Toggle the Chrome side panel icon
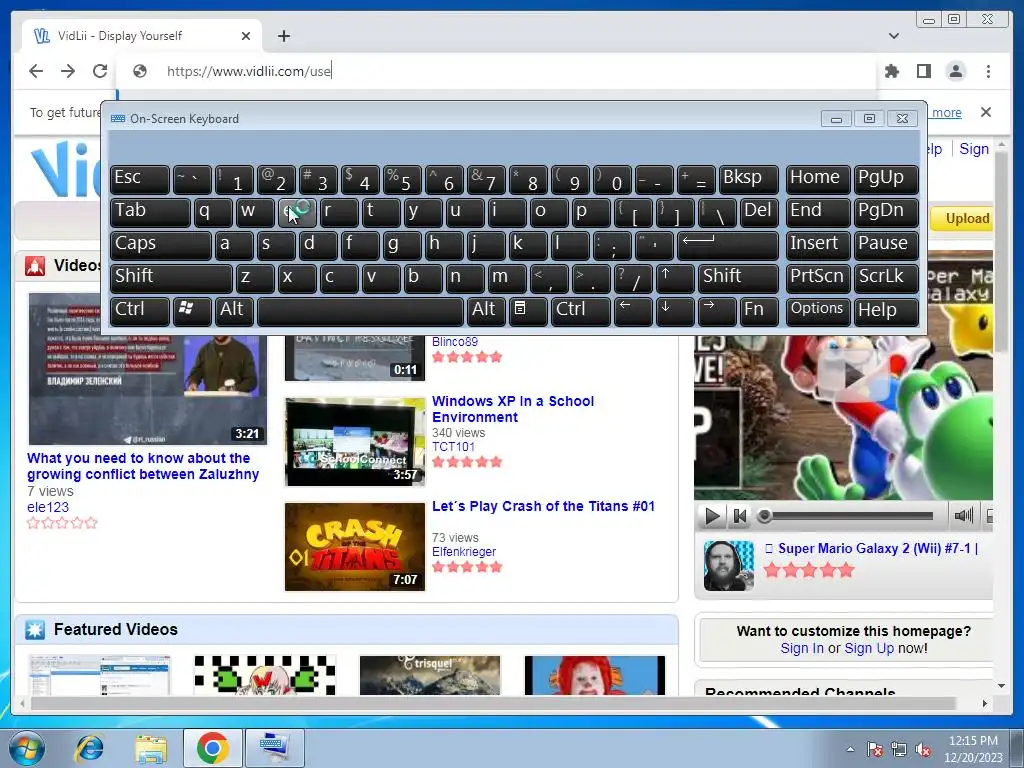 pyautogui.click(x=923, y=71)
